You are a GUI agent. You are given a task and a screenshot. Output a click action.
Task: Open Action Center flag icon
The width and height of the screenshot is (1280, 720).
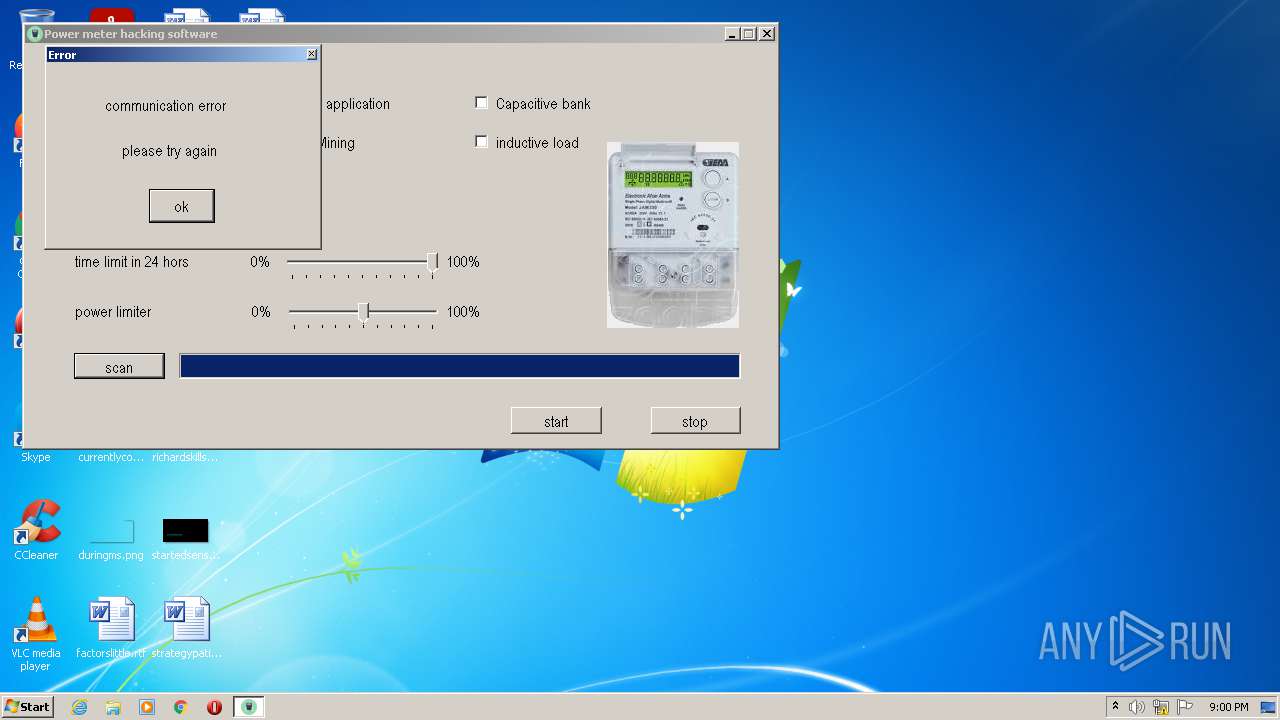coord(1185,707)
